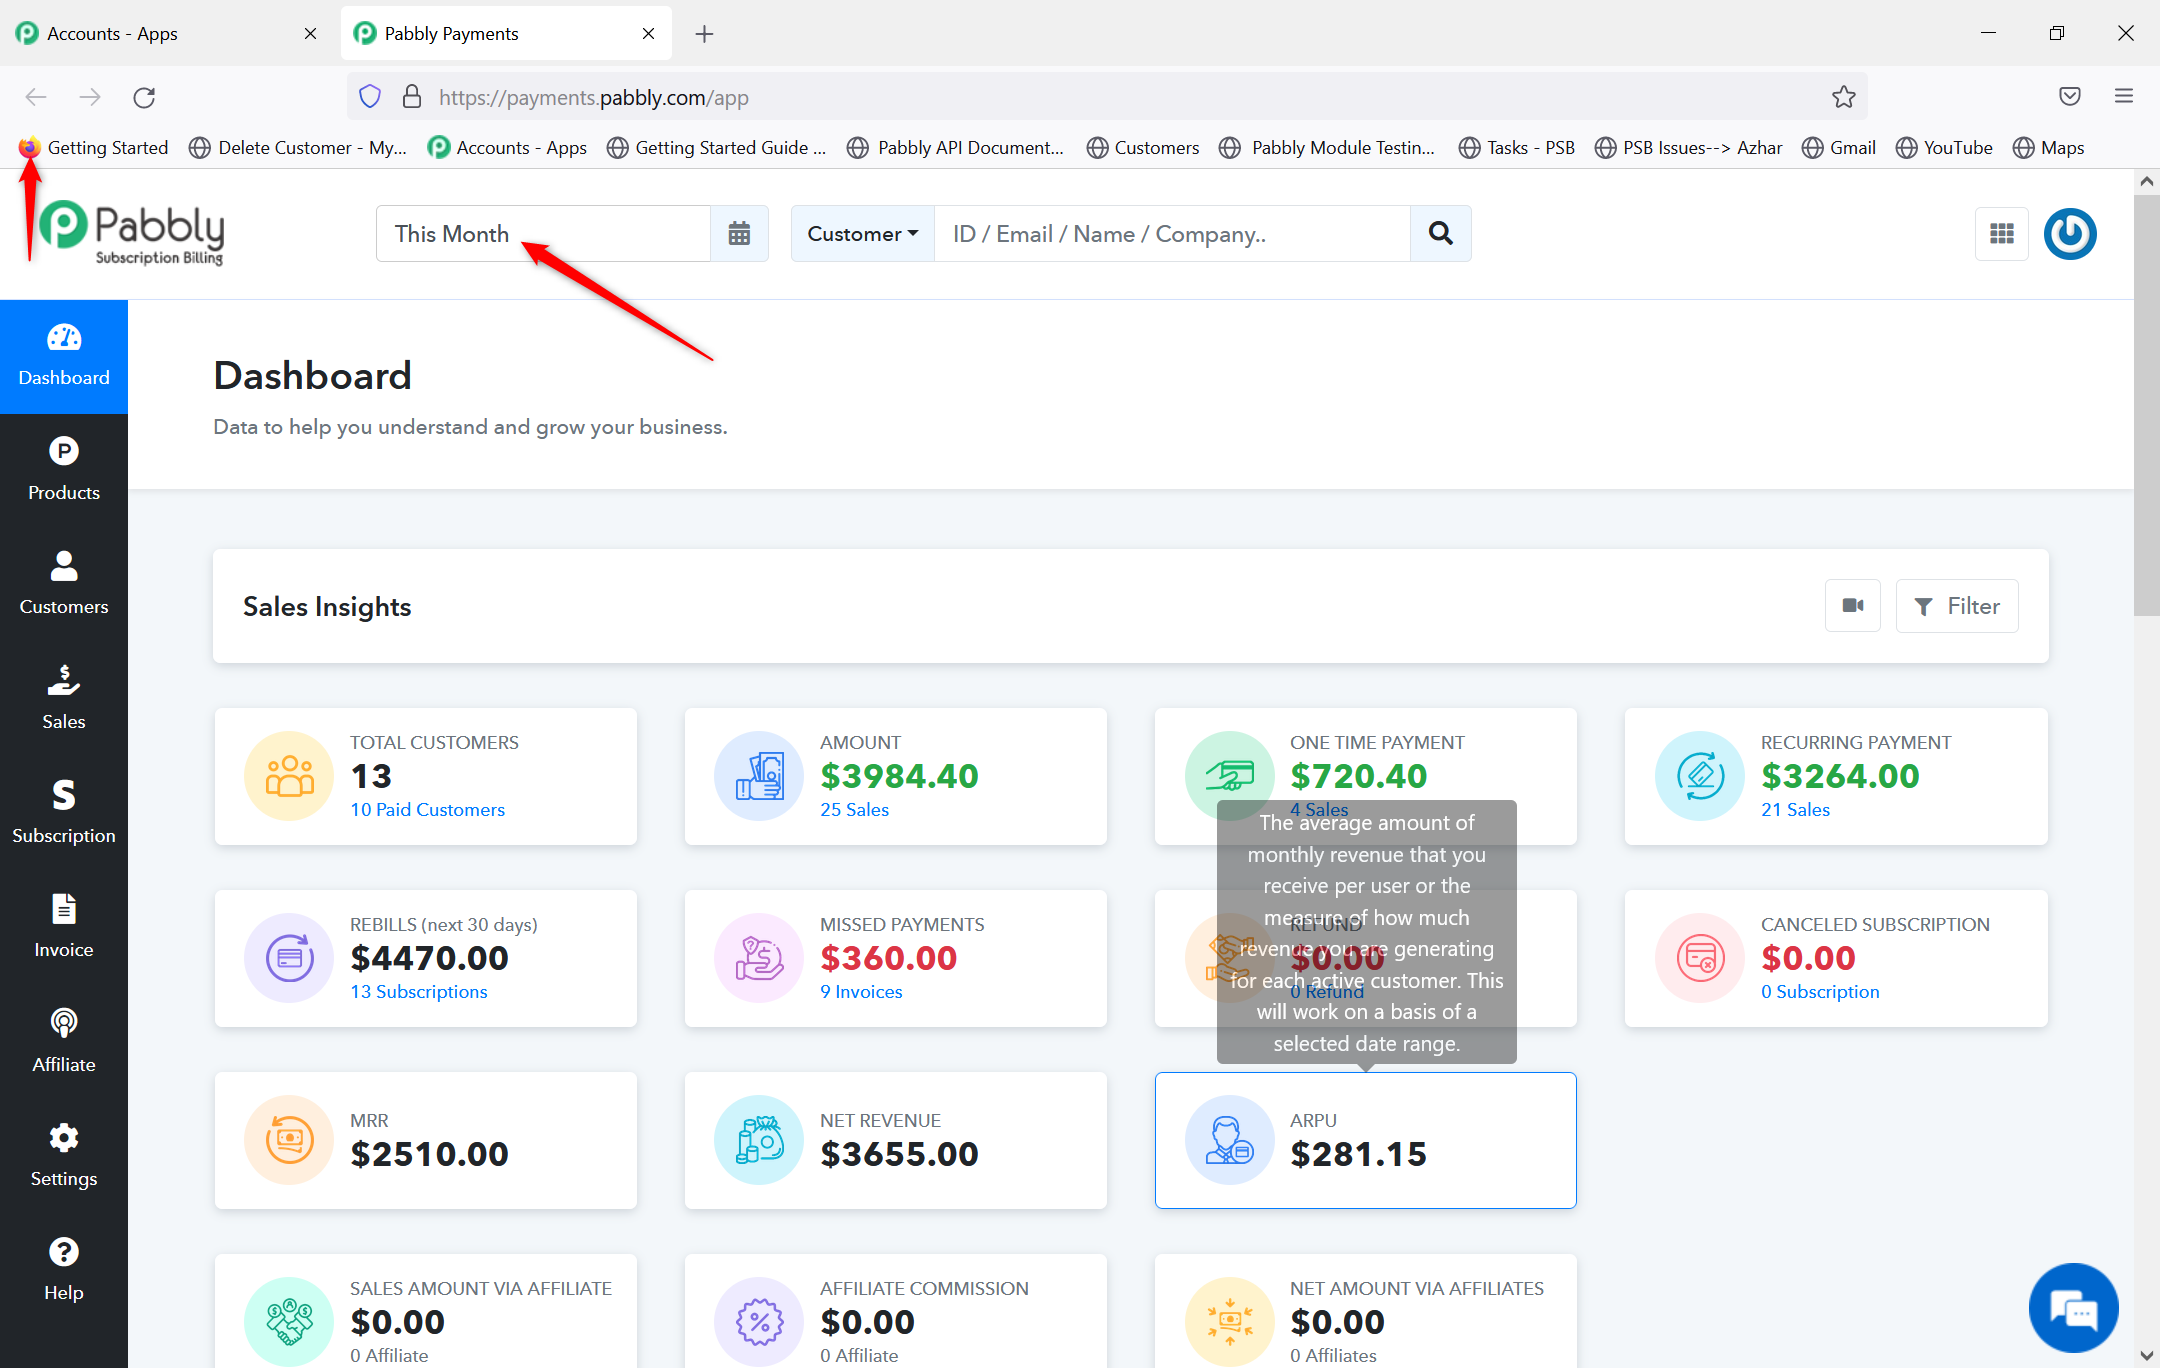The width and height of the screenshot is (2160, 1368).
Task: Open the apps grid menu icon
Action: click(x=2002, y=234)
